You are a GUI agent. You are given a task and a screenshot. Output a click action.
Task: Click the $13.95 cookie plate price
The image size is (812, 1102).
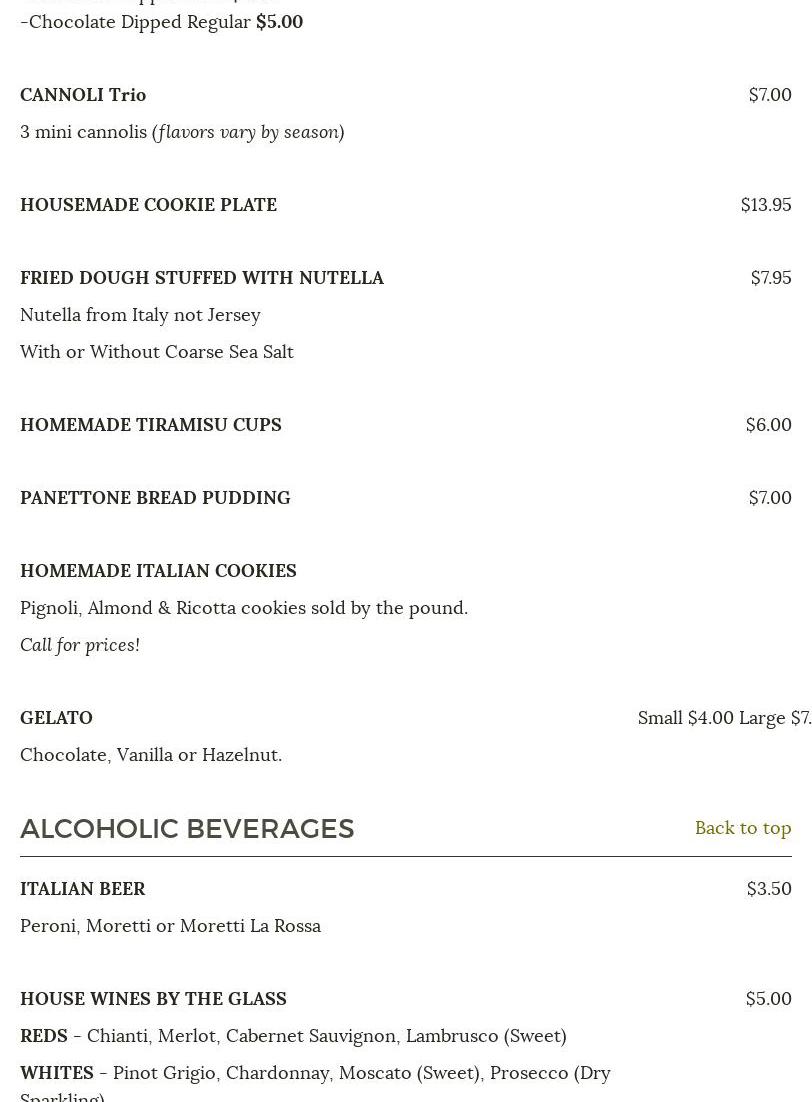765,204
